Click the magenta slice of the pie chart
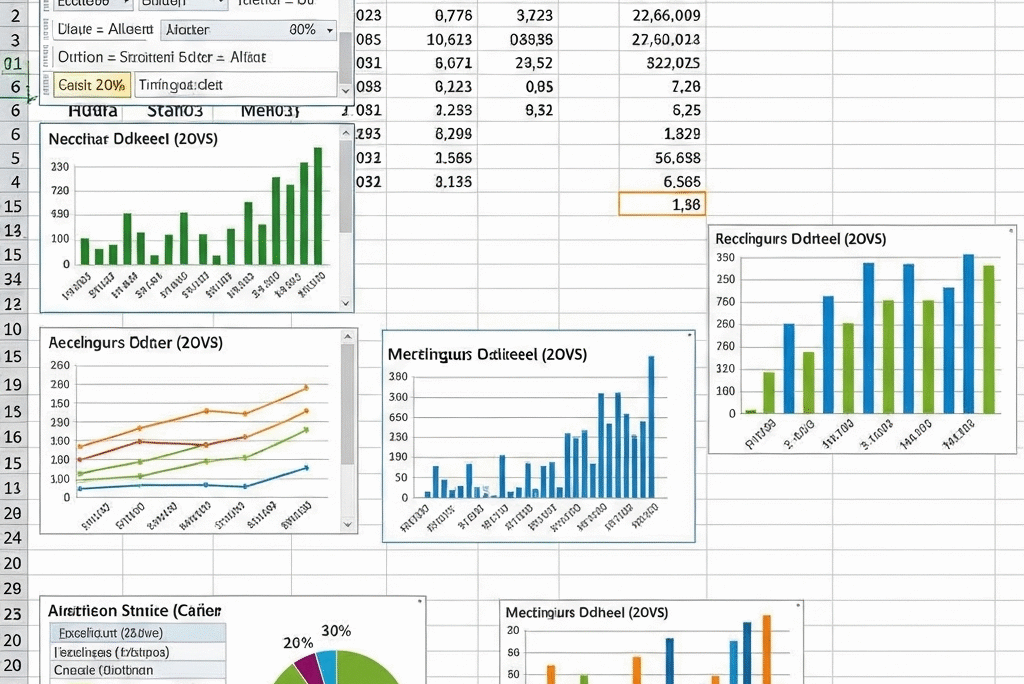 [308, 666]
